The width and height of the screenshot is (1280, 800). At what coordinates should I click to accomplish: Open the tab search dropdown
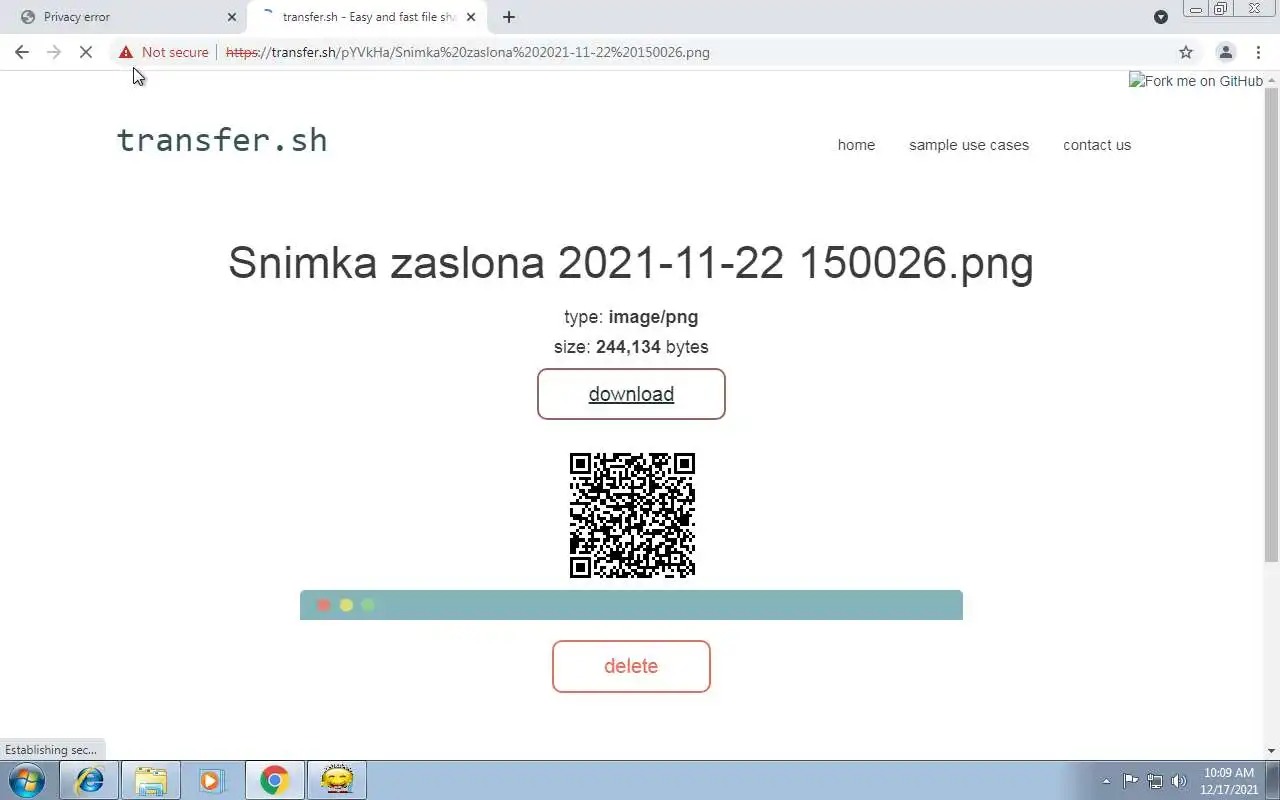point(1161,17)
